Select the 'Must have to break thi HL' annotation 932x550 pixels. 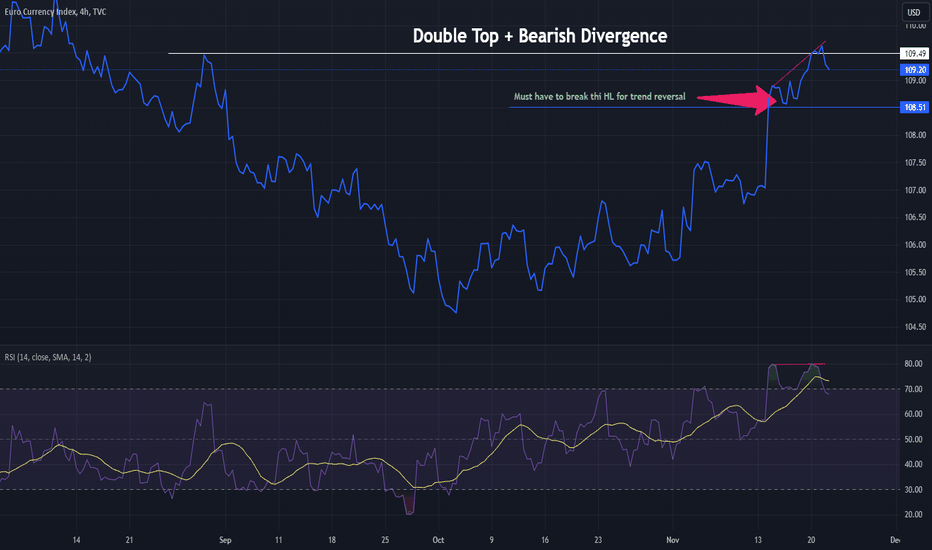click(x=599, y=96)
